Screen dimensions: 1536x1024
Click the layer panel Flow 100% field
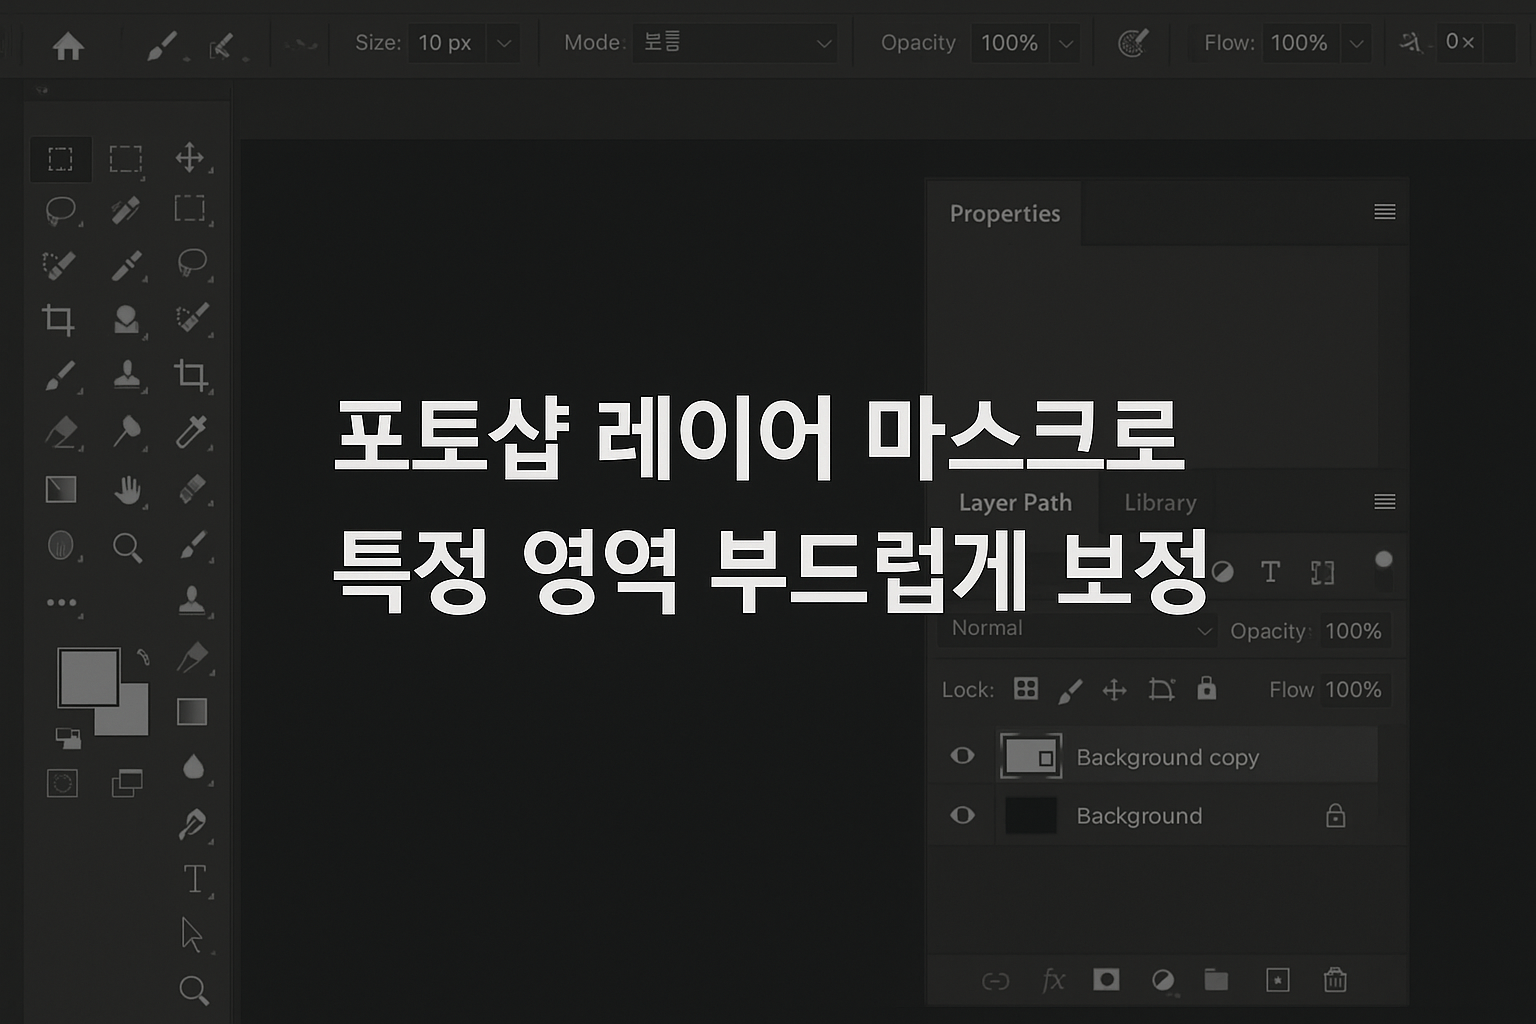(1354, 690)
